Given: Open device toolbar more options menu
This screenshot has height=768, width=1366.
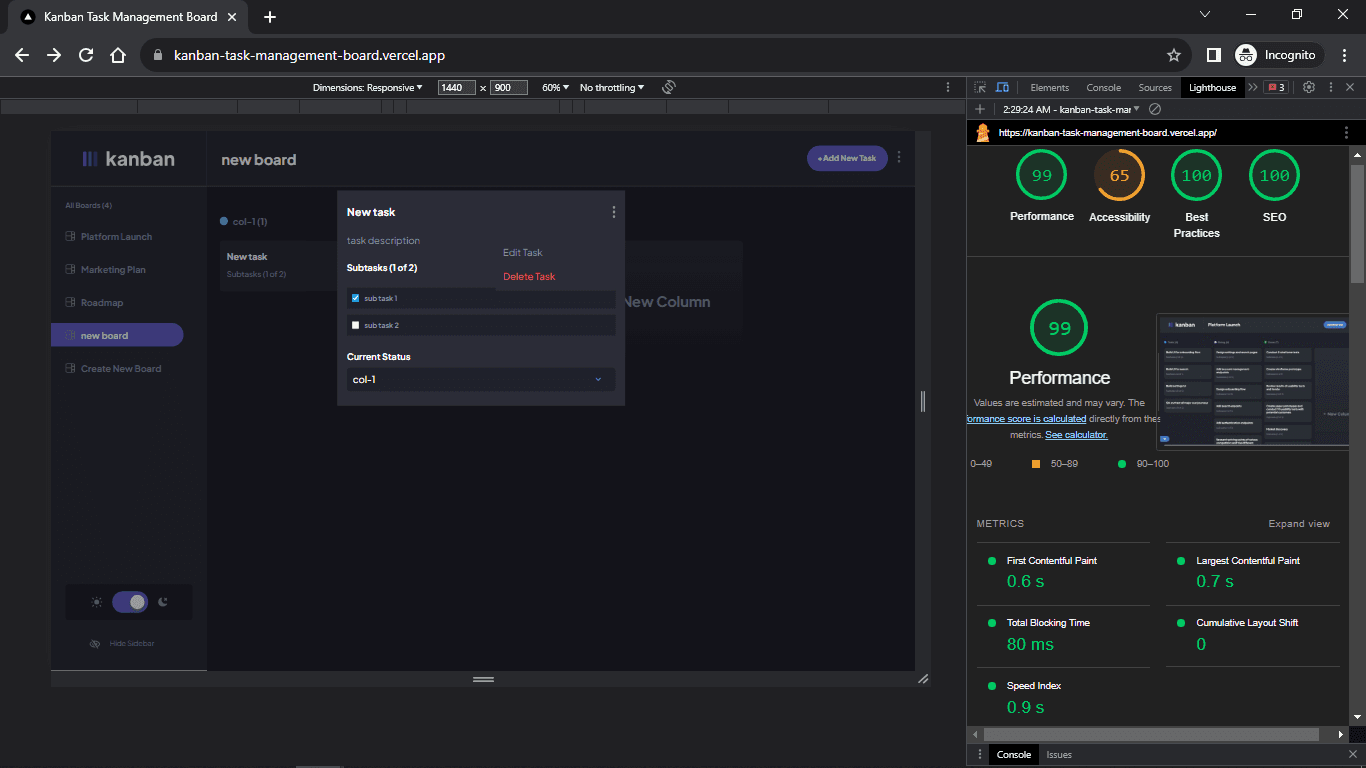Looking at the screenshot, I should pos(948,88).
